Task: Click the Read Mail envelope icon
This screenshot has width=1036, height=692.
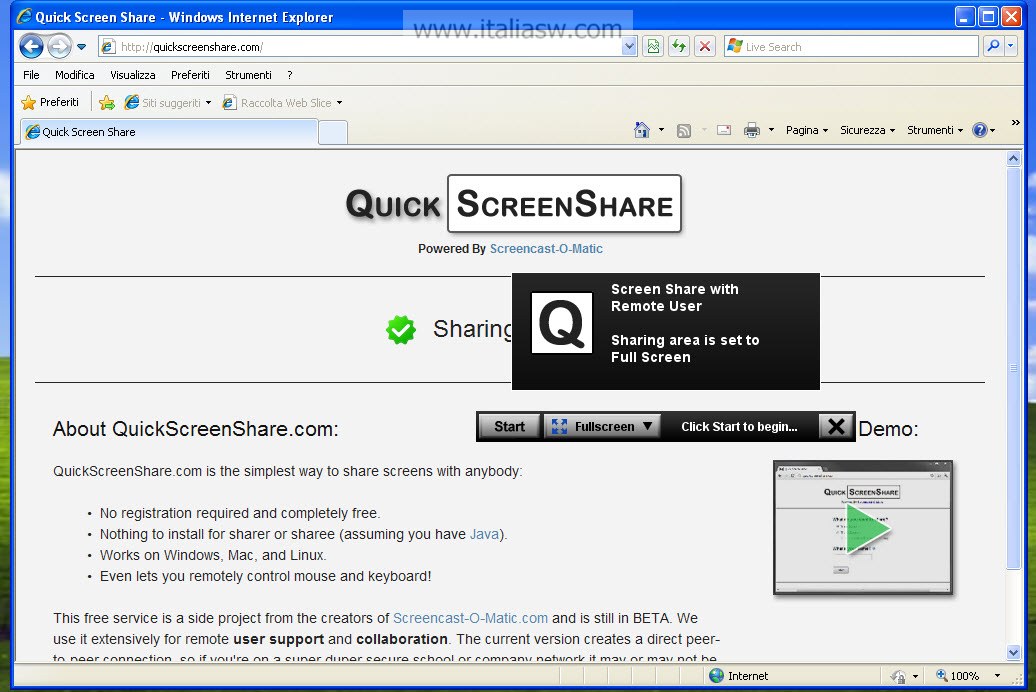Action: pyautogui.click(x=724, y=130)
